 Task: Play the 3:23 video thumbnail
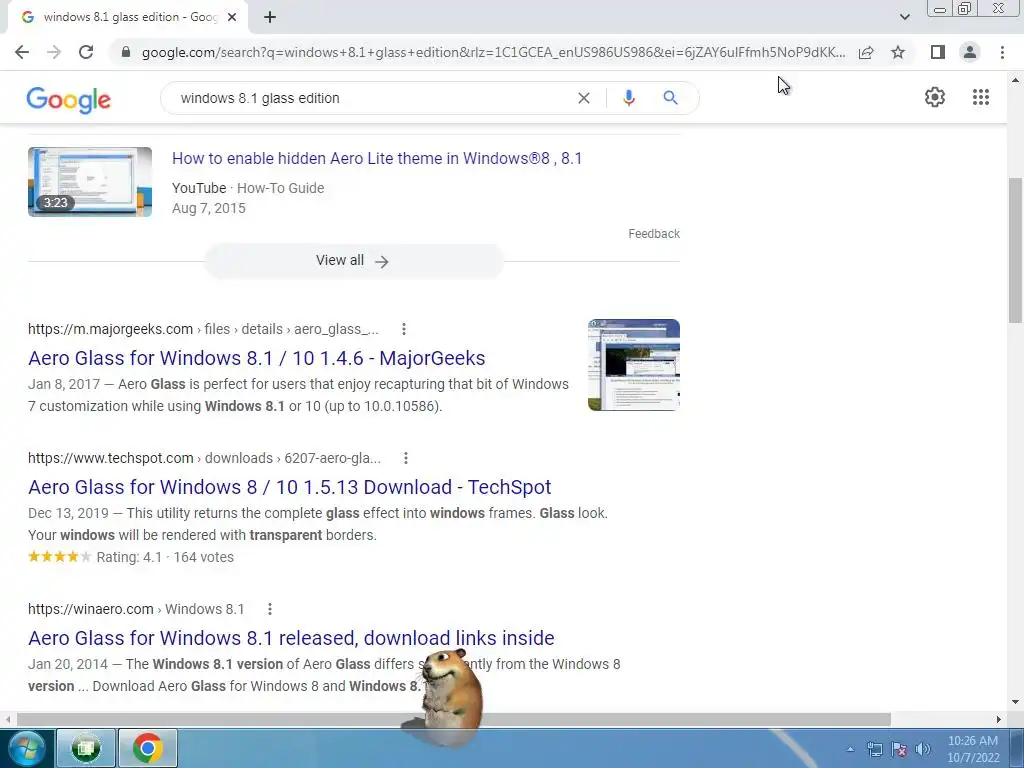[90, 182]
